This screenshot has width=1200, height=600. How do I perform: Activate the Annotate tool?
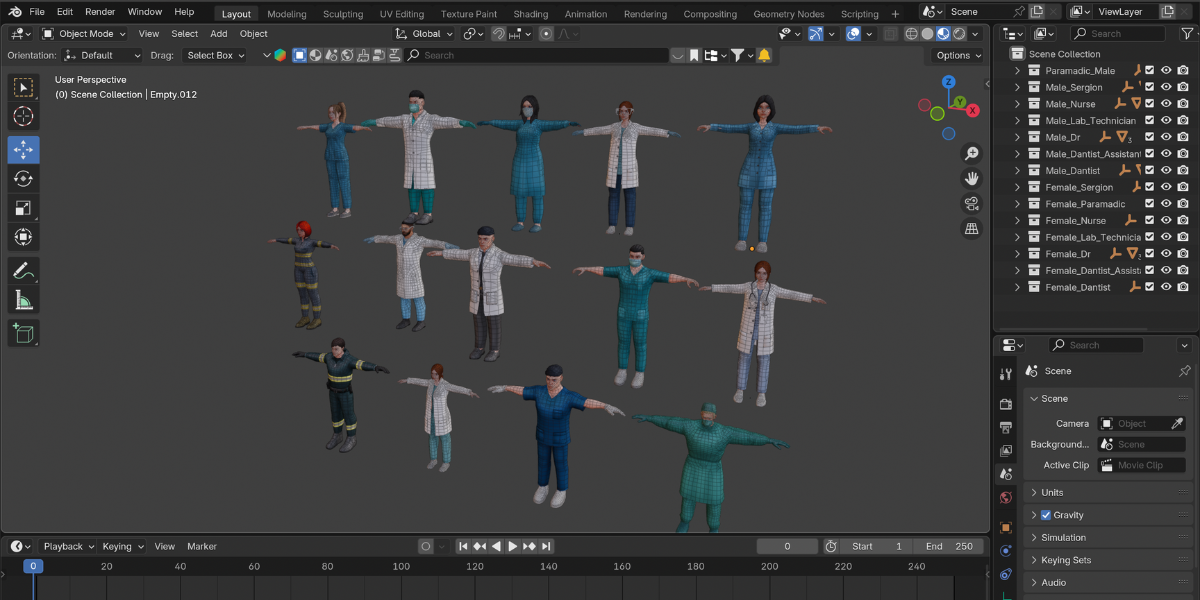pyautogui.click(x=23, y=270)
